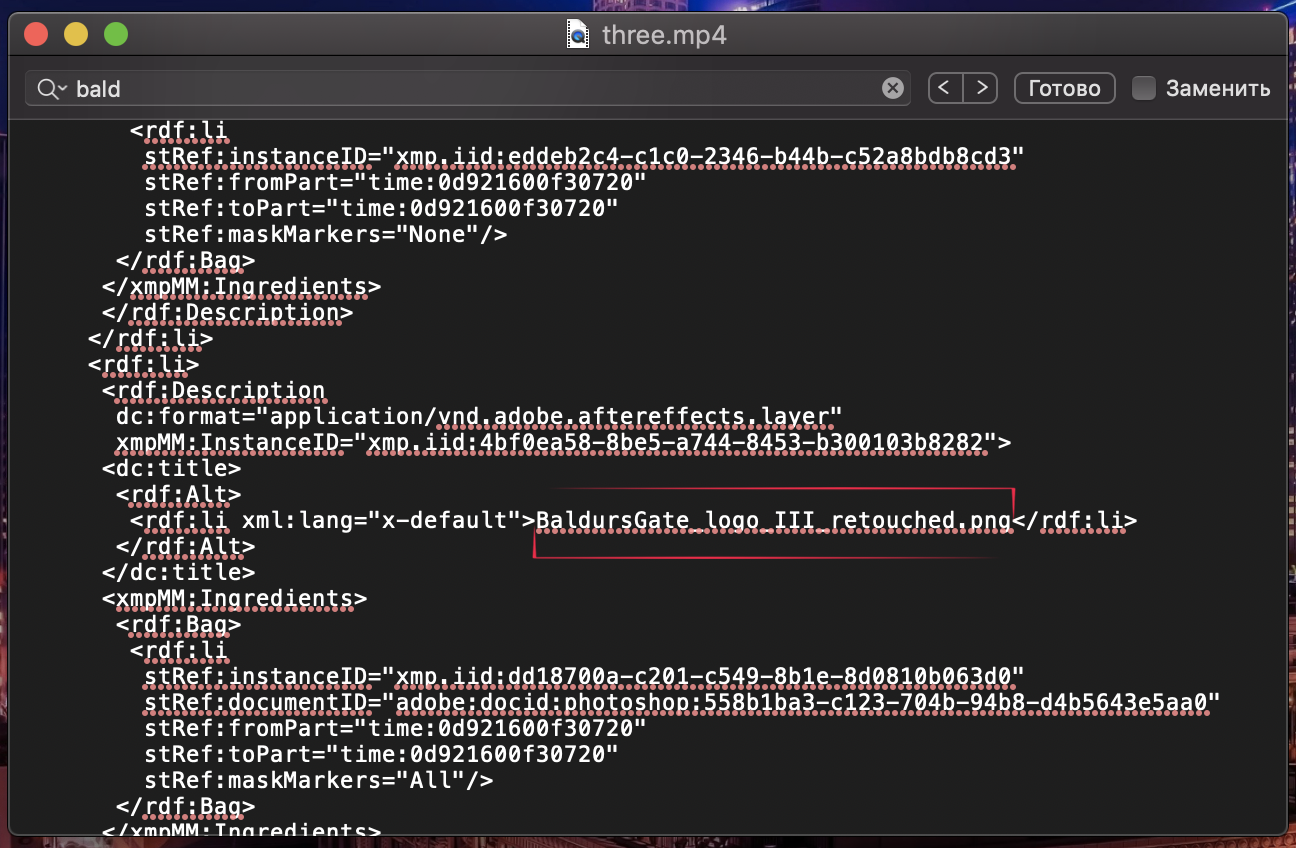Close the three.mp4 window
The image size is (1296, 848).
(x=37, y=35)
